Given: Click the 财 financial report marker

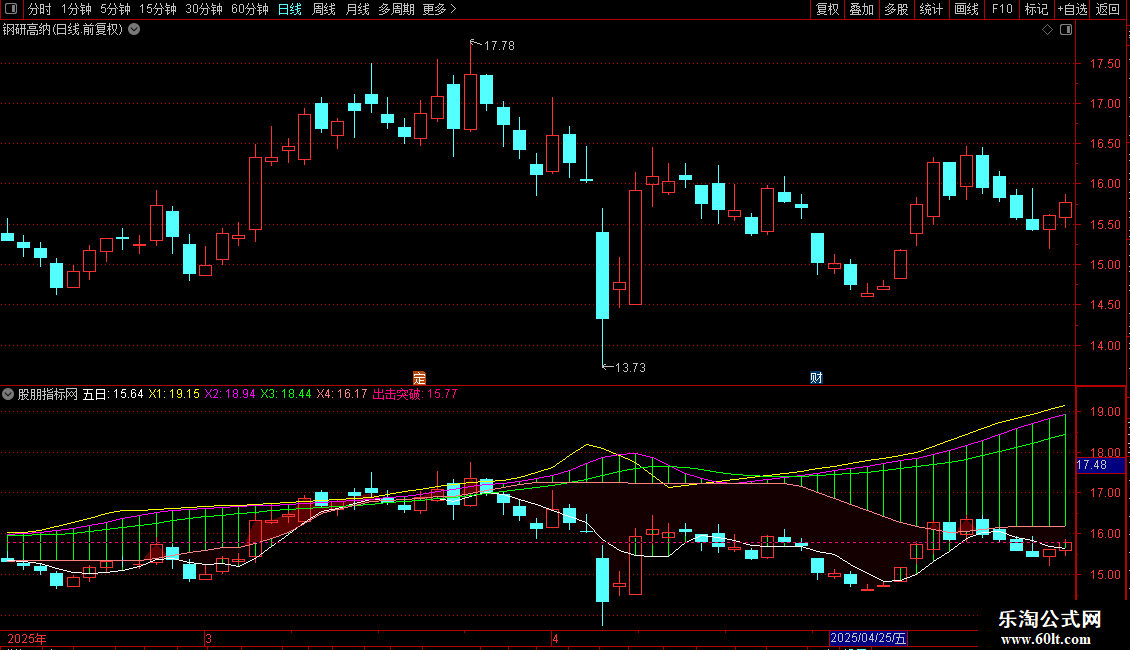Looking at the screenshot, I should click(x=816, y=378).
